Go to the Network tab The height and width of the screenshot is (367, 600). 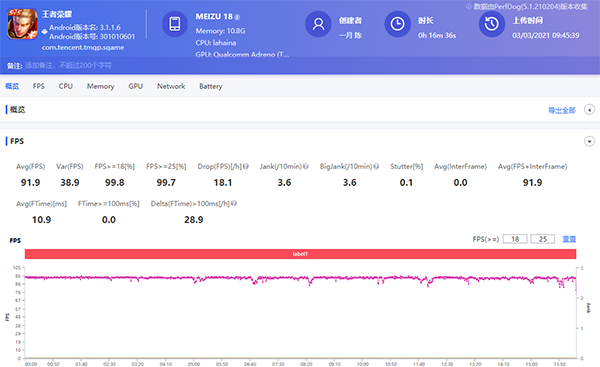point(171,86)
